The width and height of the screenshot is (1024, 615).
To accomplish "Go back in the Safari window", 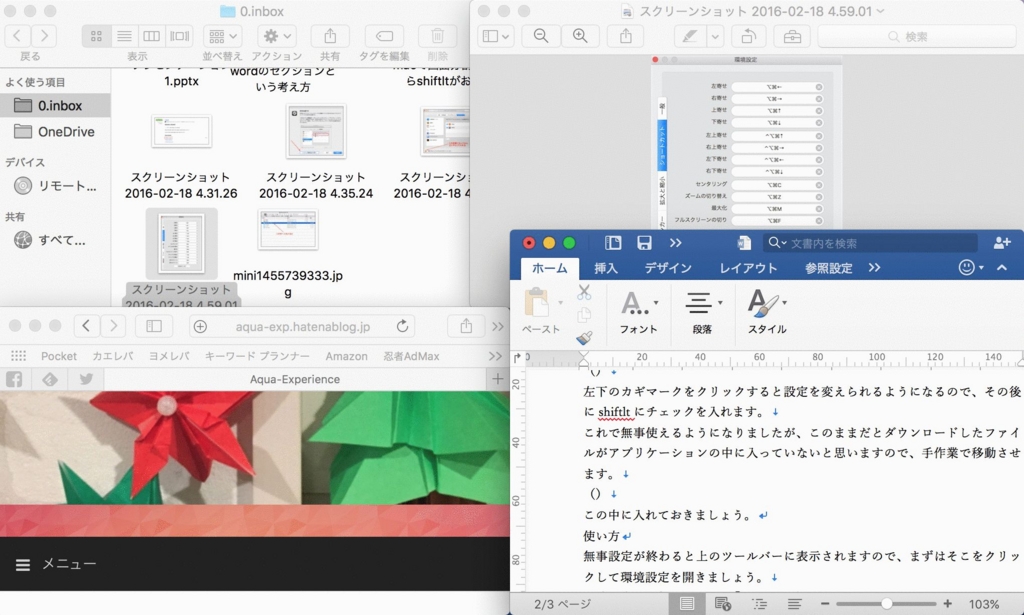I will tap(86, 325).
